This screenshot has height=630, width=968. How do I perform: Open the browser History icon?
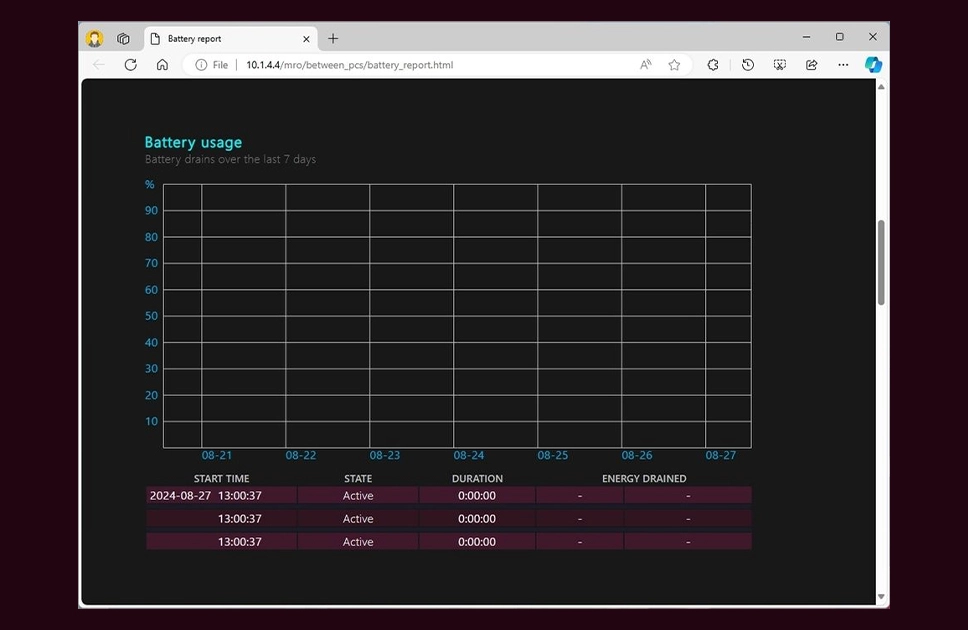(748, 65)
